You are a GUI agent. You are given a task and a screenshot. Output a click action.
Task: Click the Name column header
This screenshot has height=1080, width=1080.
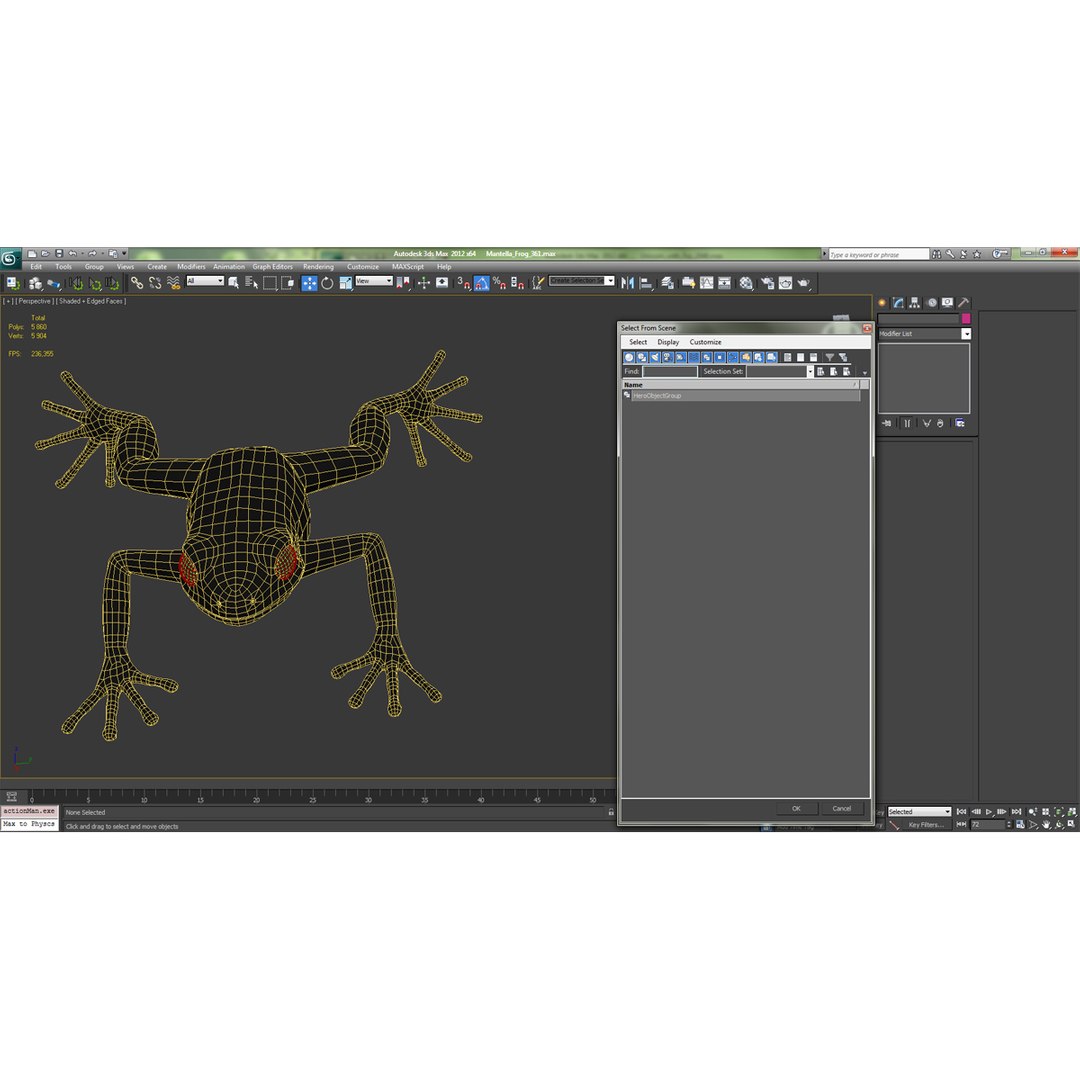(740, 384)
